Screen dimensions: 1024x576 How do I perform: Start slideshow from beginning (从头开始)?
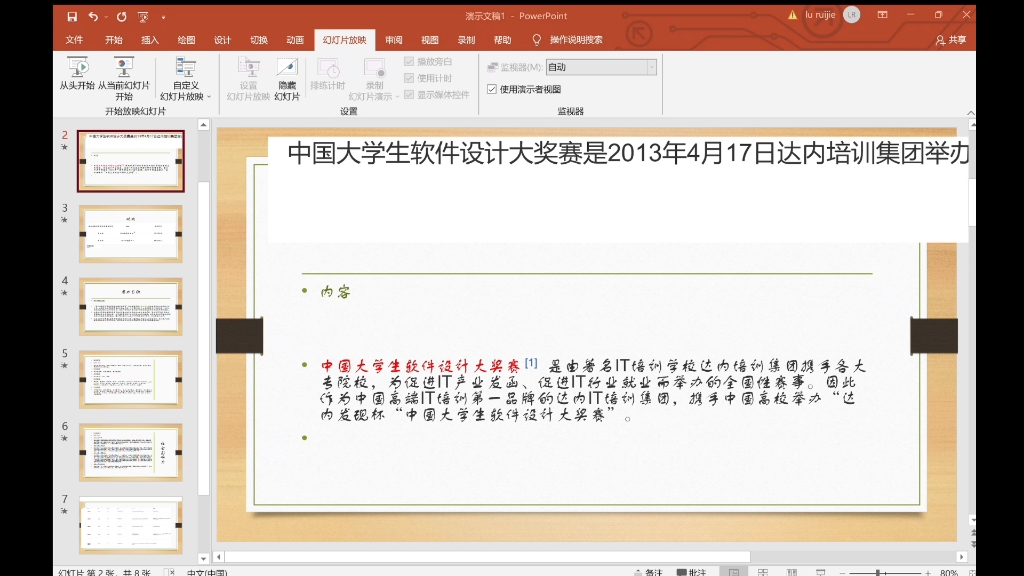(x=77, y=73)
